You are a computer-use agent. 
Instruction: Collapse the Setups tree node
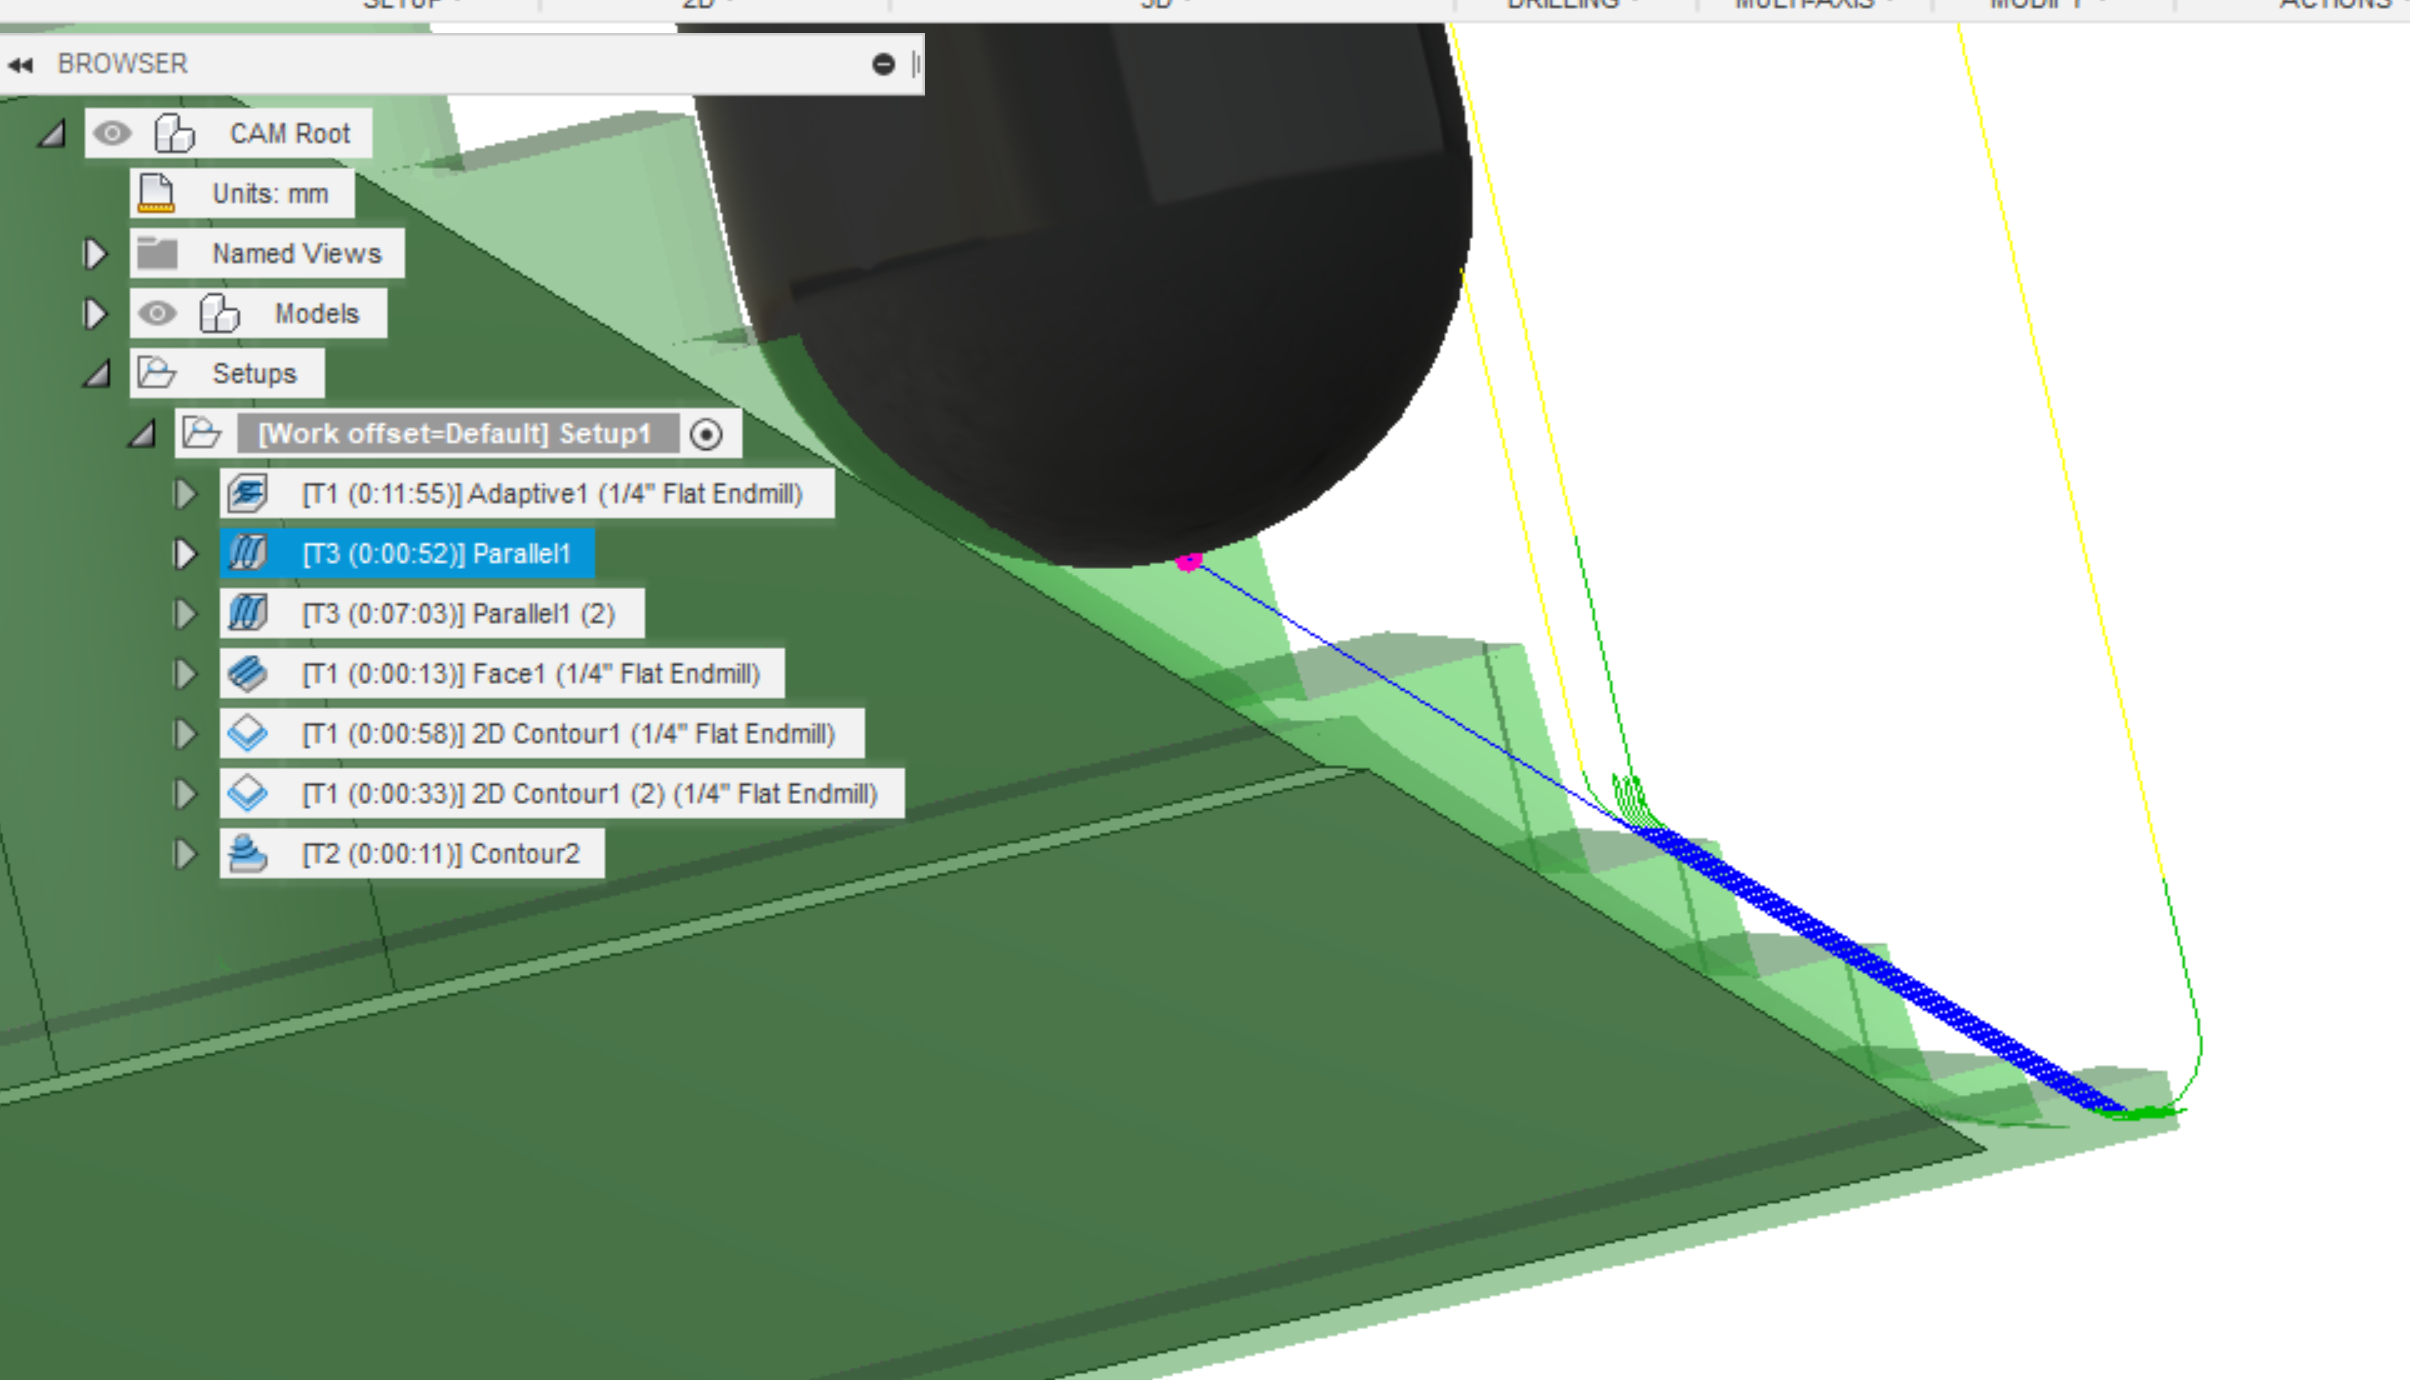(x=96, y=372)
